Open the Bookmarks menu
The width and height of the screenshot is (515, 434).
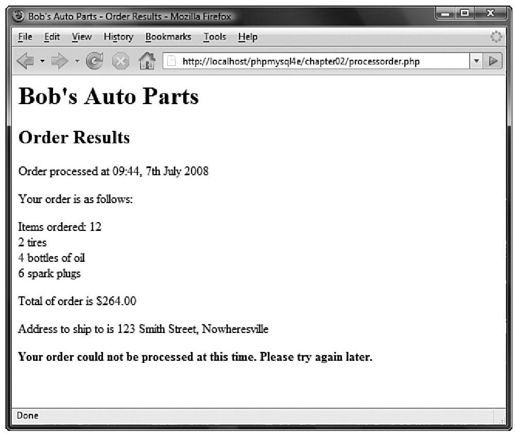click(x=168, y=37)
